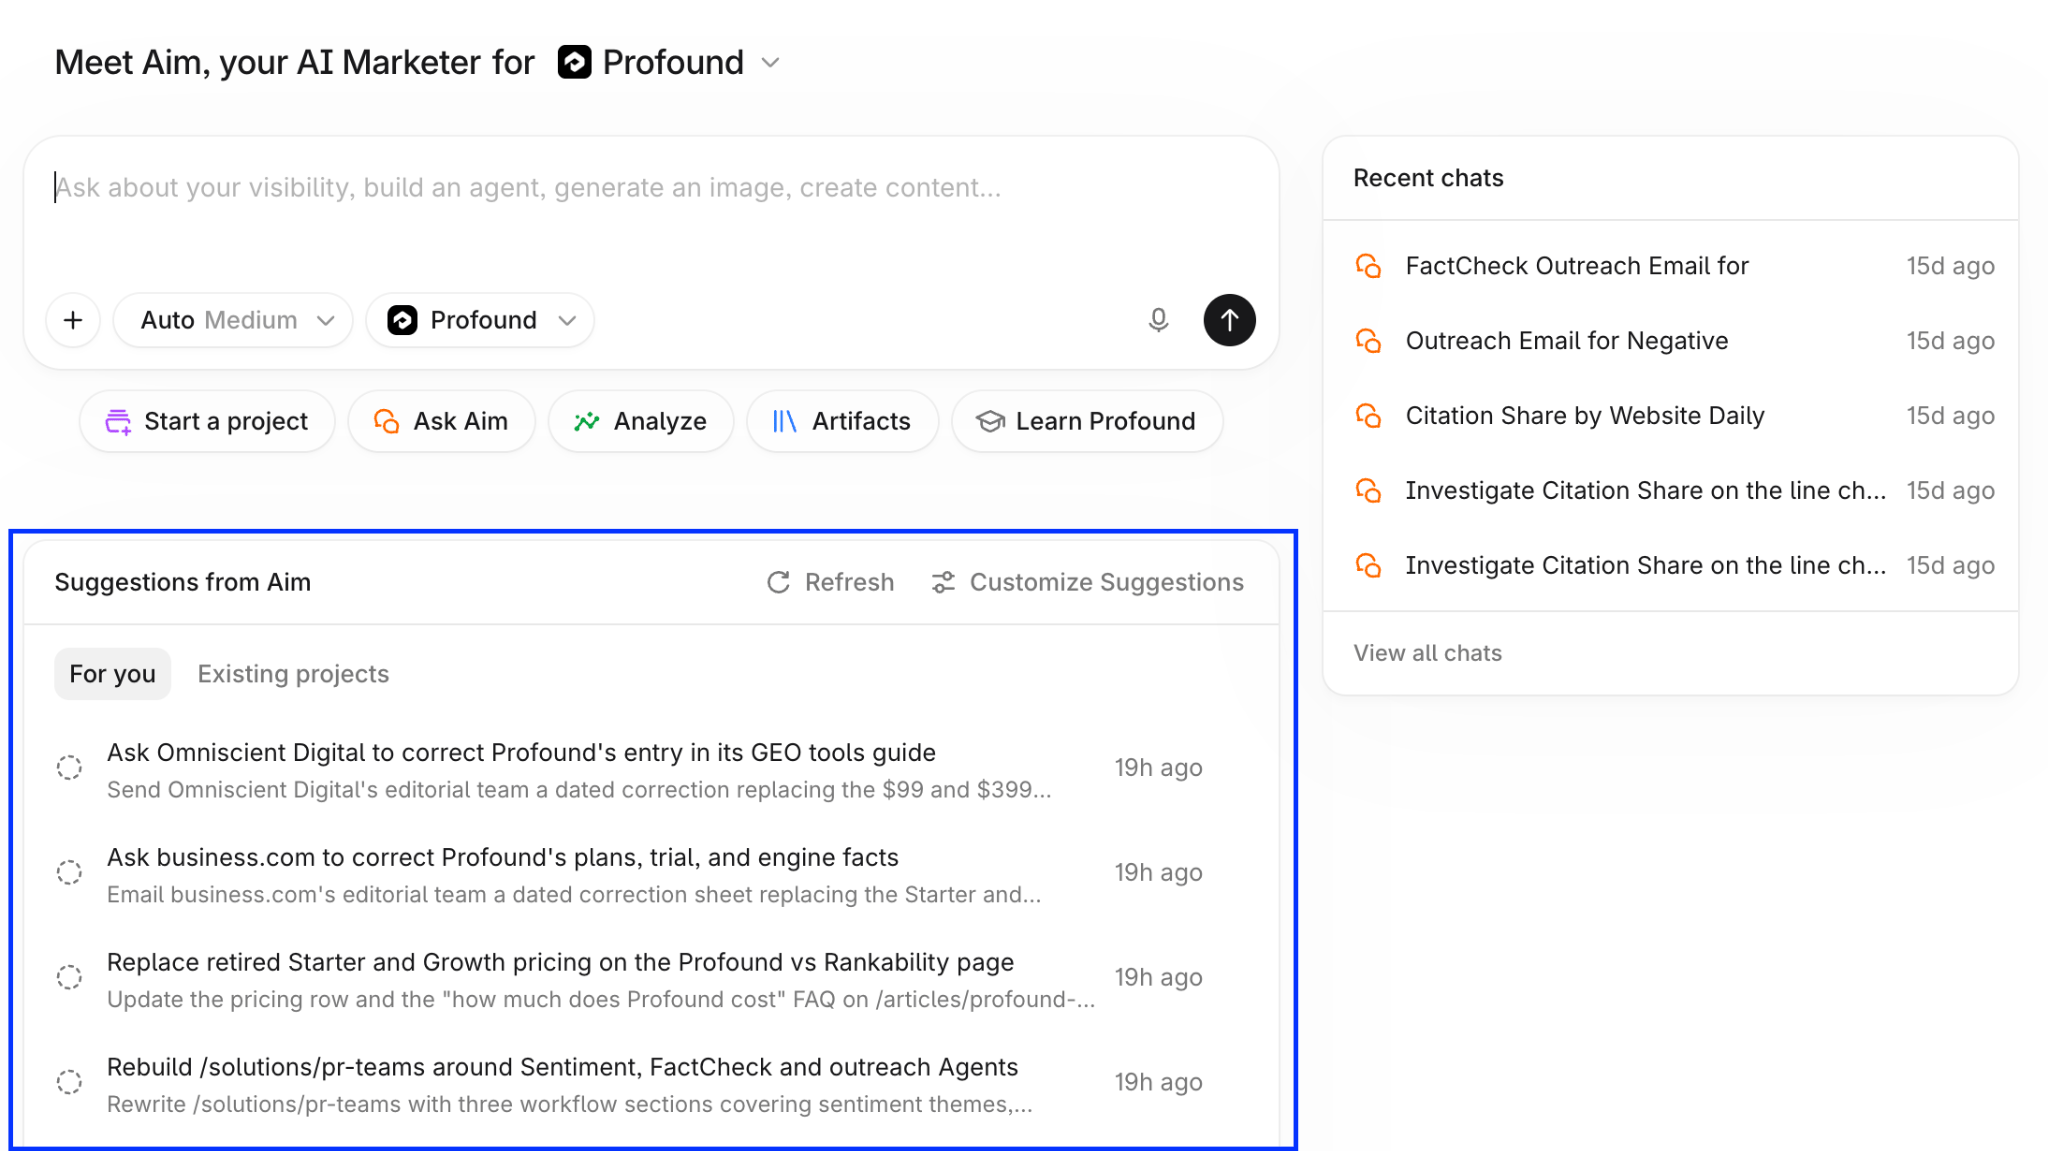This screenshot has height=1151, width=2048.
Task: Click the Learn Profound chip
Action: (x=1087, y=421)
